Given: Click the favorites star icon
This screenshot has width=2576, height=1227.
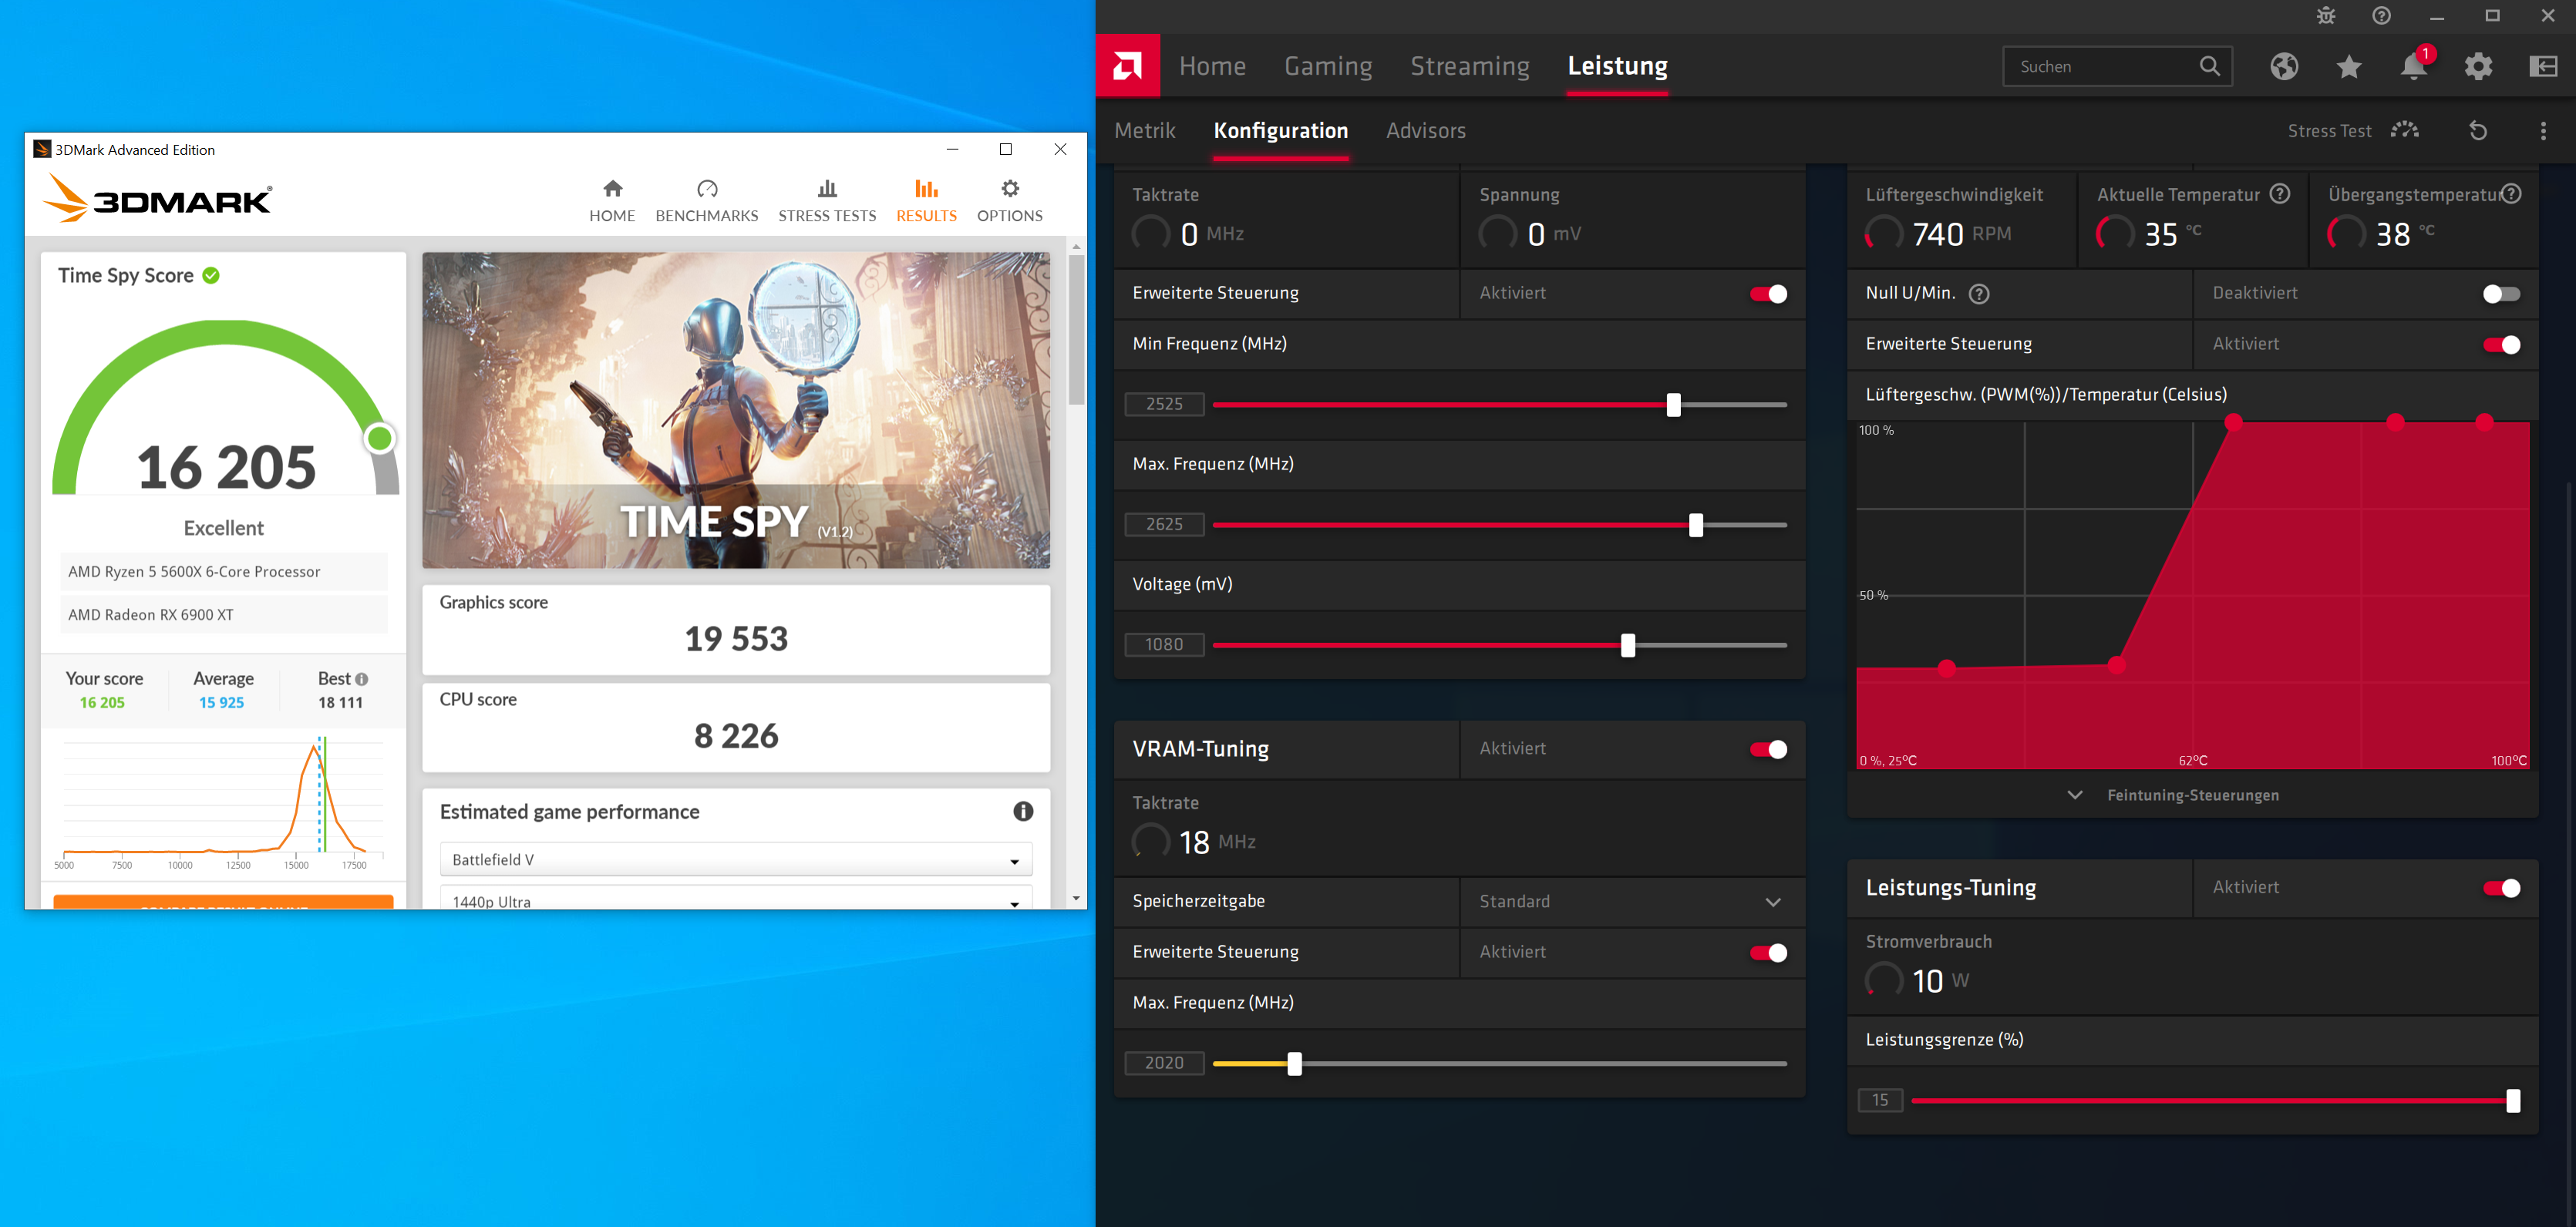Looking at the screenshot, I should click(x=2348, y=67).
